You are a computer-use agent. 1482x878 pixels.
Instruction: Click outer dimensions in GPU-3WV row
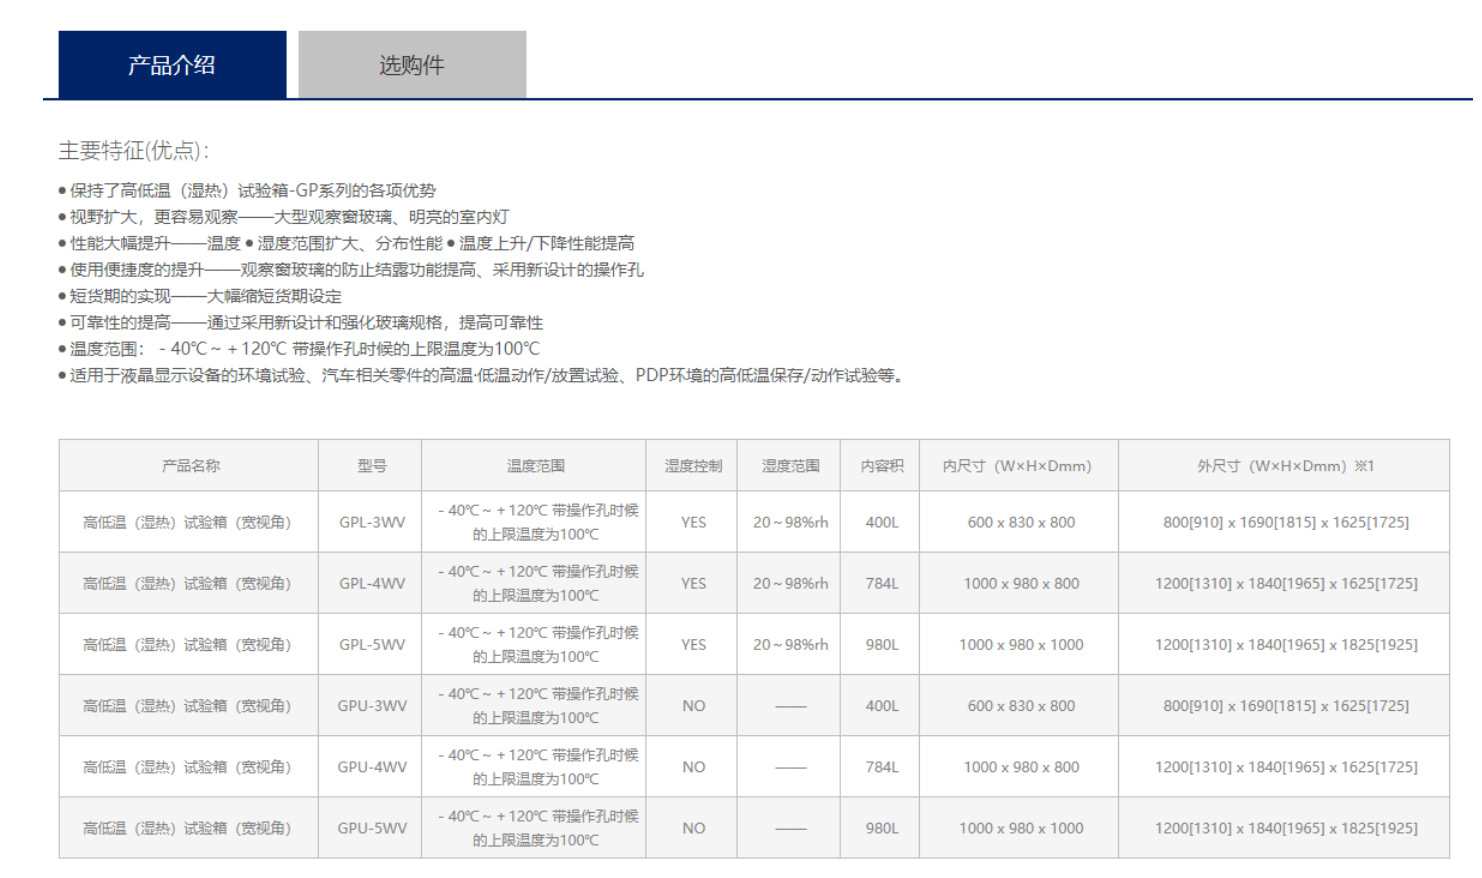coord(1285,706)
